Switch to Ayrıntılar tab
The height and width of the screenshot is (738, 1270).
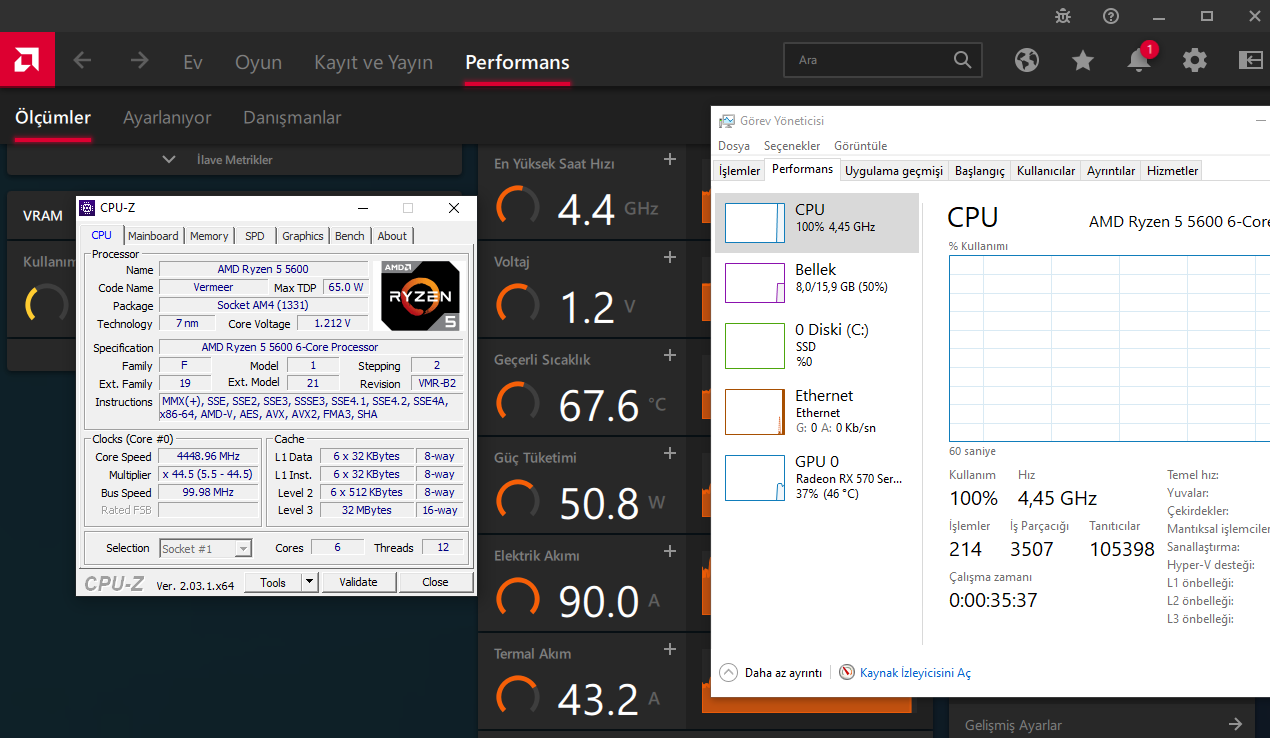point(1111,171)
